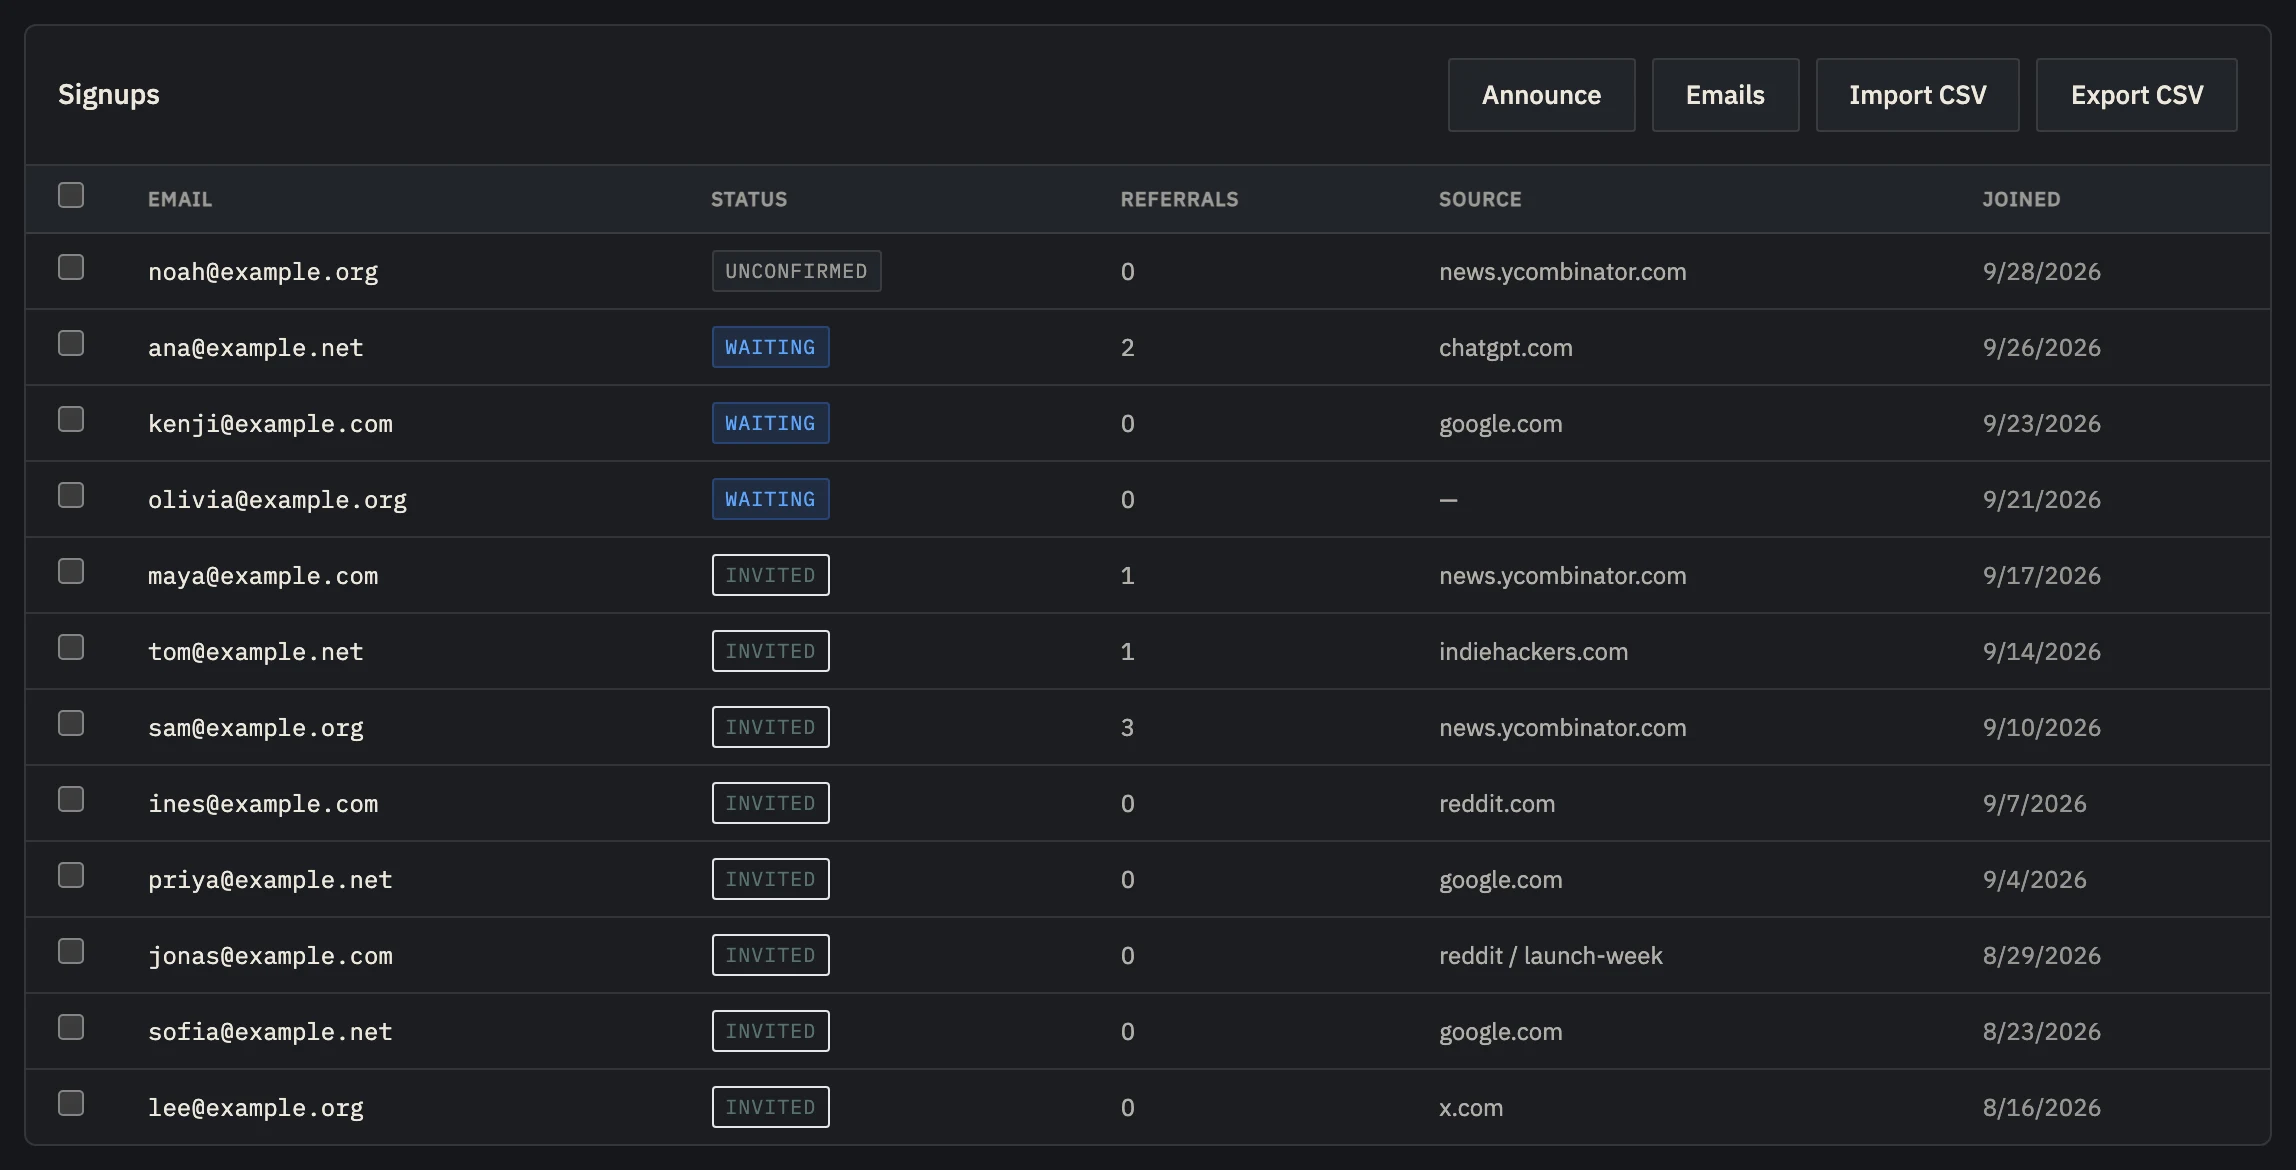The height and width of the screenshot is (1170, 2296).
Task: Click the Announce button
Action: click(1541, 95)
